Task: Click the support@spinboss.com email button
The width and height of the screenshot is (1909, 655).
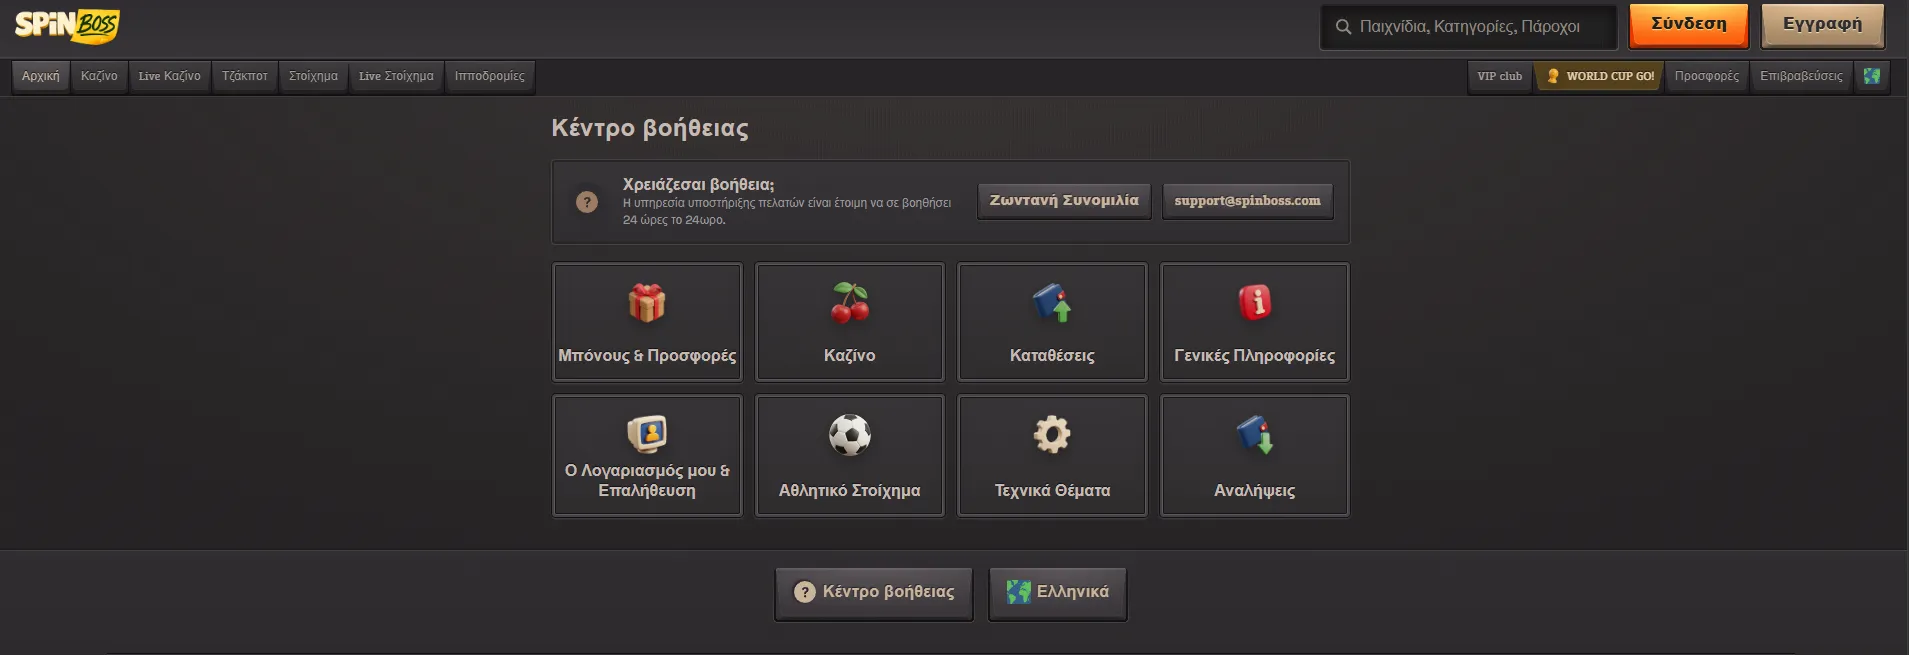Action: (x=1247, y=201)
